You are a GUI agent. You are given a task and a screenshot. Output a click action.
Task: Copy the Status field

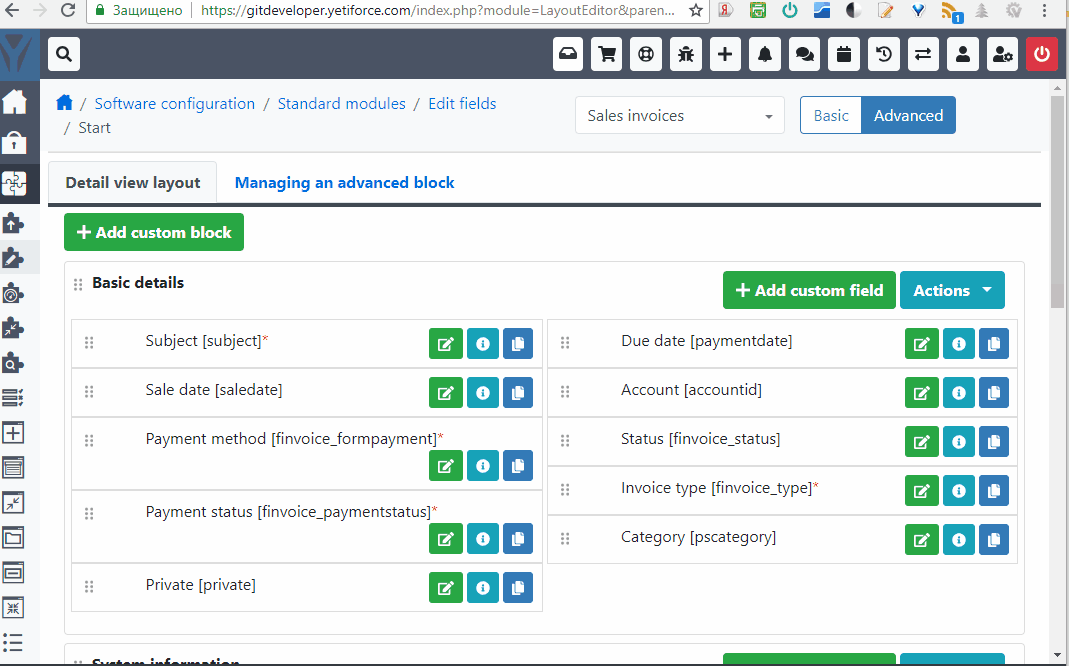[x=994, y=442]
